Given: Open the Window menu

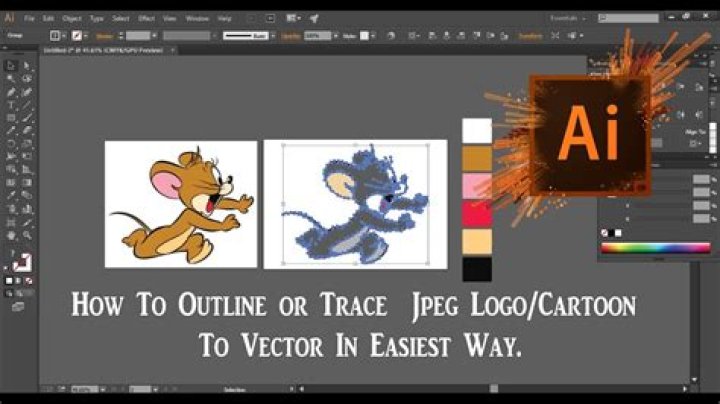Looking at the screenshot, I should pos(197,18).
